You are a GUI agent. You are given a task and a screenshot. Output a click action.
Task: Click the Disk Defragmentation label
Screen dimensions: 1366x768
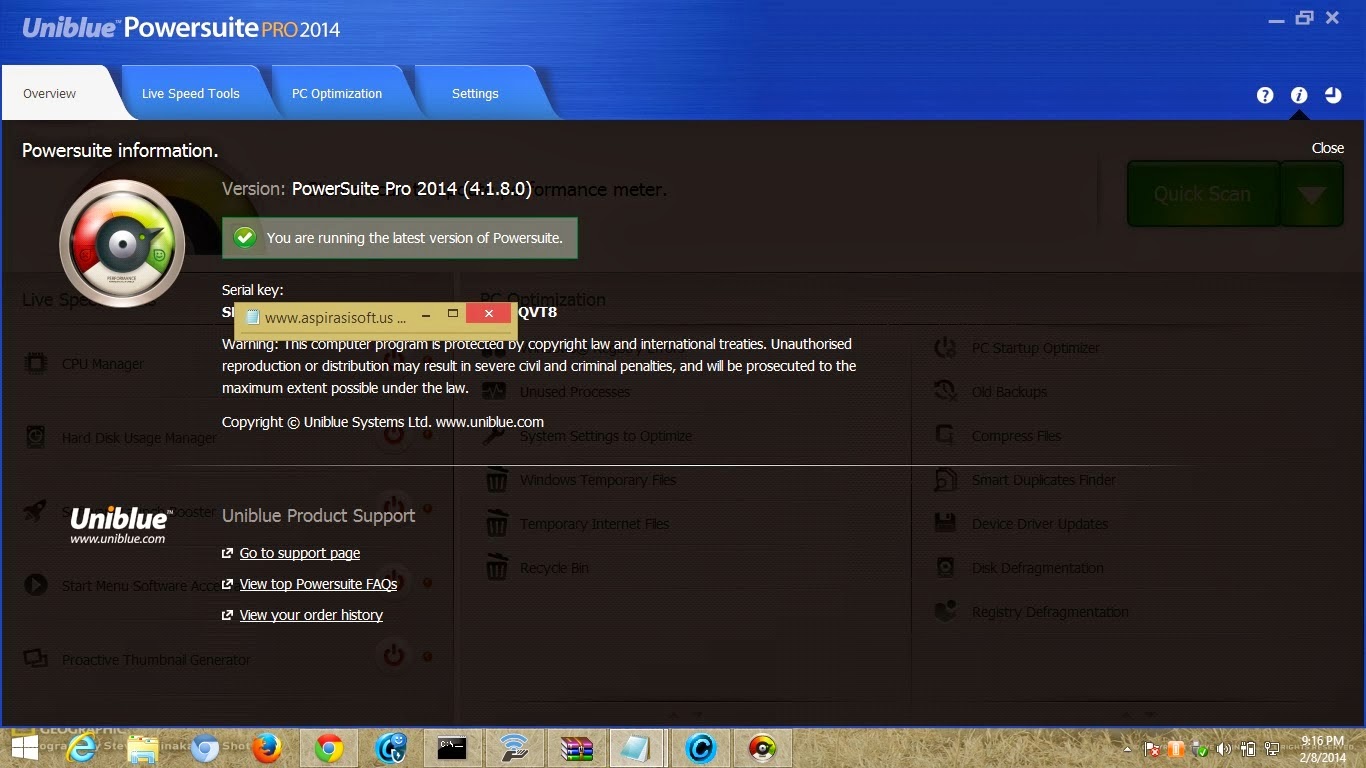click(1038, 568)
